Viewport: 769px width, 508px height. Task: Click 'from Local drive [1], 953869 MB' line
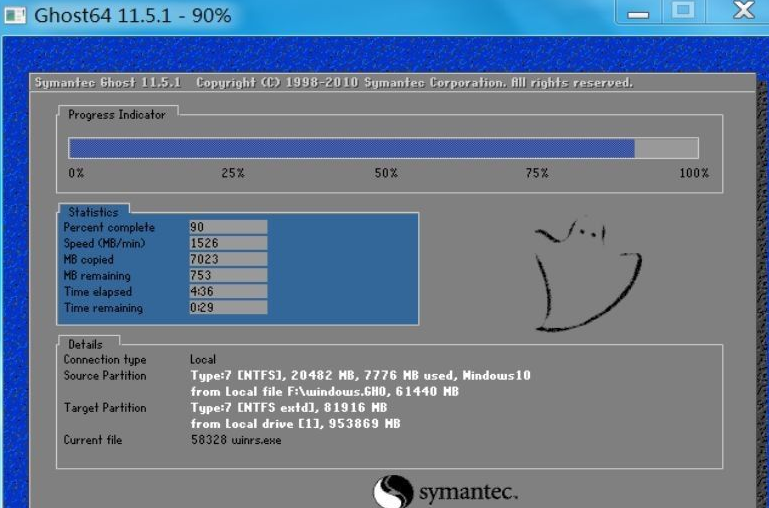pyautogui.click(x=295, y=424)
